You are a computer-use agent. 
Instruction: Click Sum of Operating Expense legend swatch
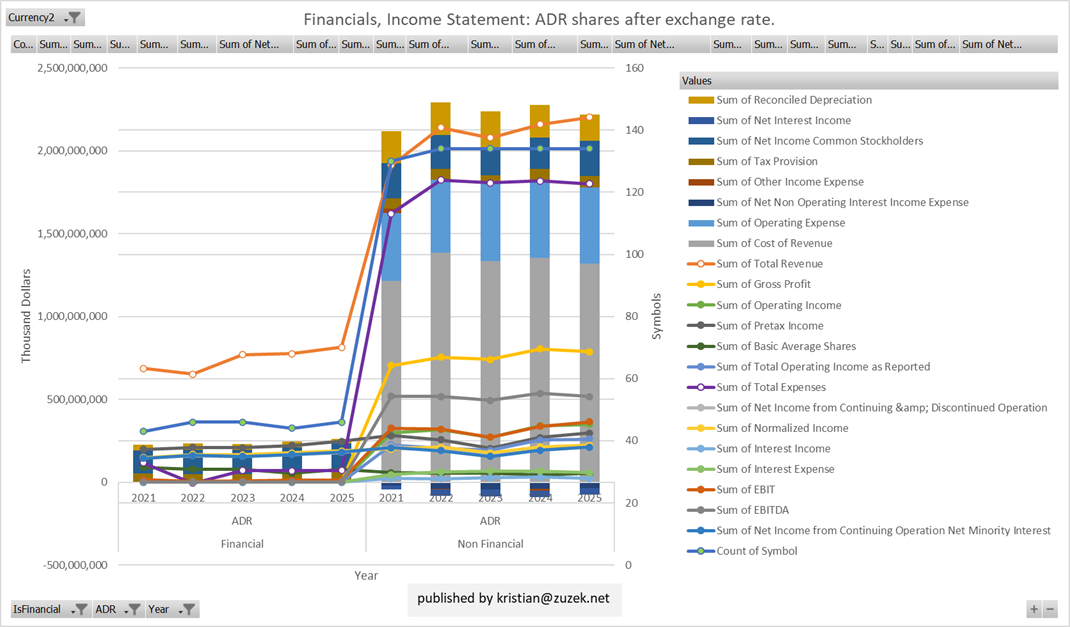pyautogui.click(x=701, y=223)
